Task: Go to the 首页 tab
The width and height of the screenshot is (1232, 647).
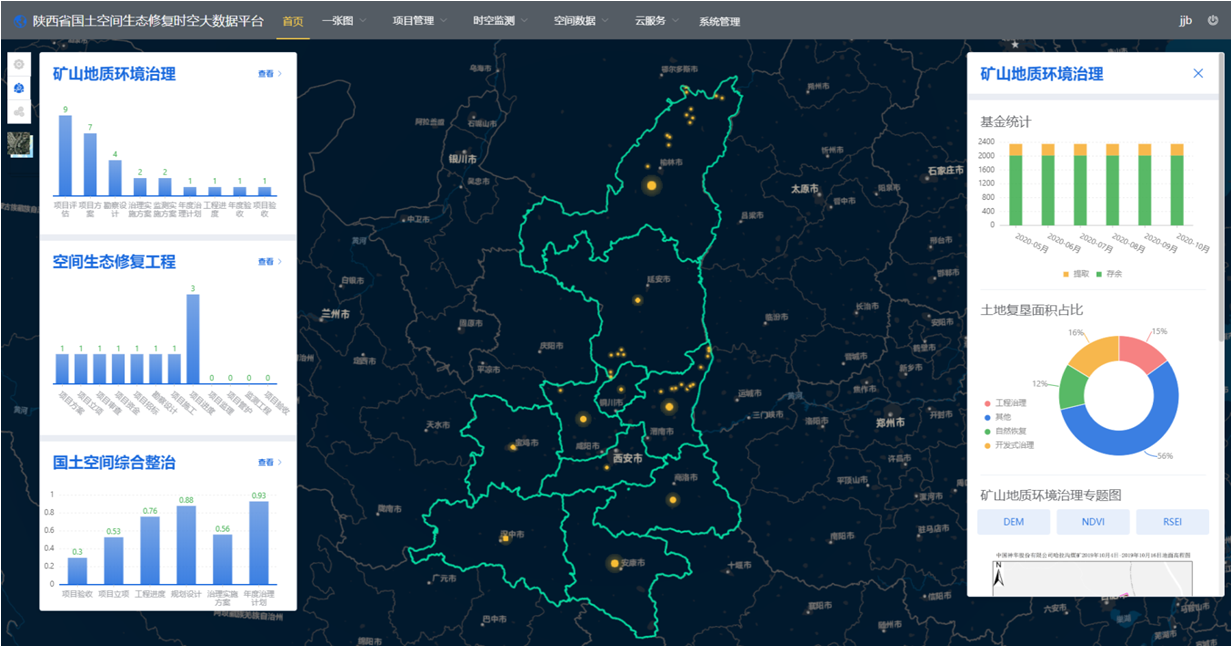Action: (x=293, y=21)
